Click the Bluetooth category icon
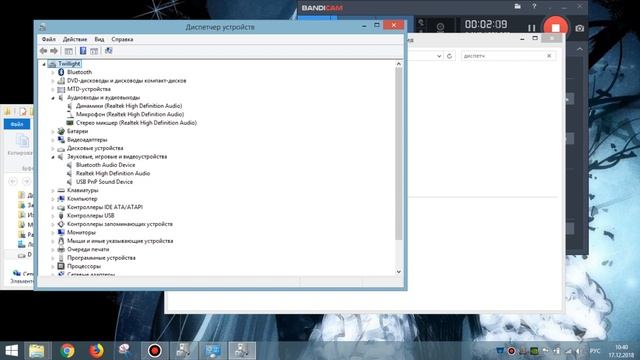This screenshot has height=360, width=640. pyautogui.click(x=61, y=72)
